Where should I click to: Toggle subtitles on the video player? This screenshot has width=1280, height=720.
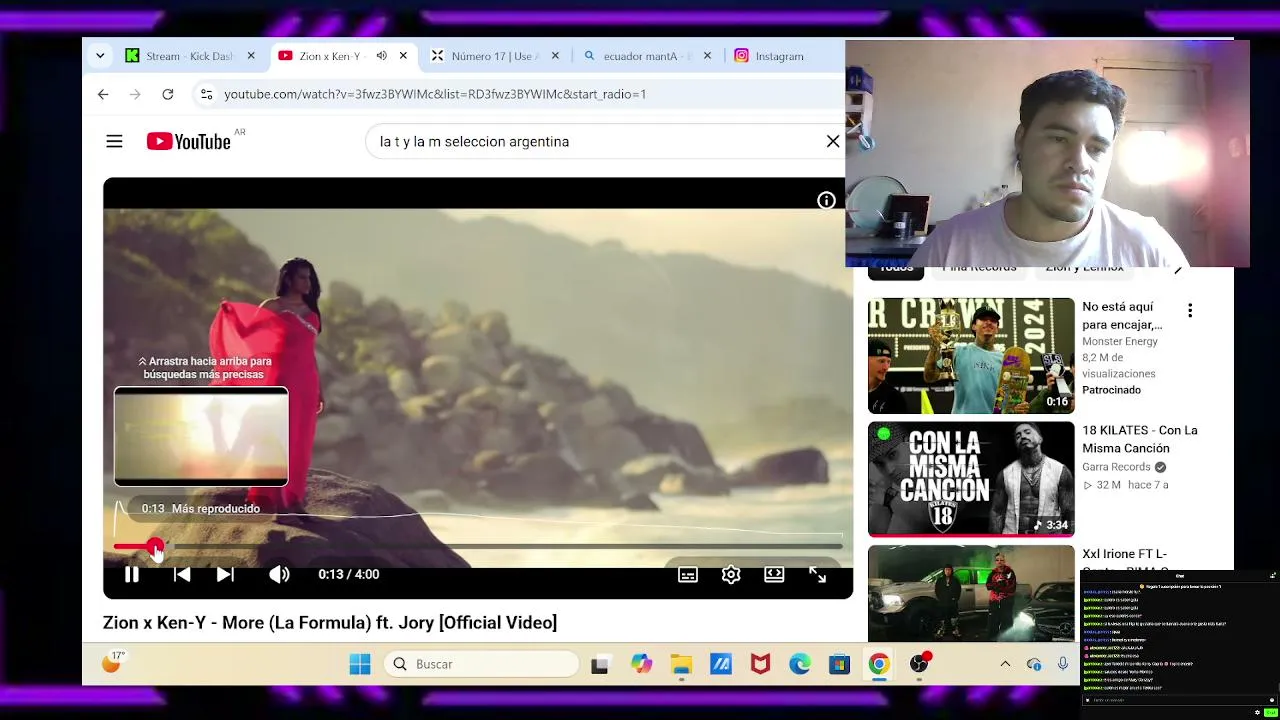click(x=688, y=574)
